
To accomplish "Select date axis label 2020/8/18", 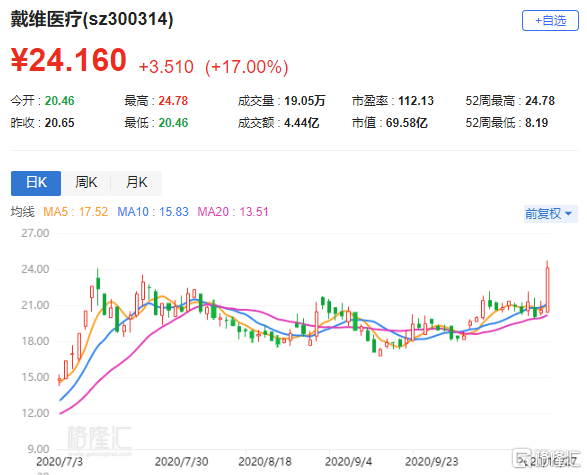I will (265, 462).
